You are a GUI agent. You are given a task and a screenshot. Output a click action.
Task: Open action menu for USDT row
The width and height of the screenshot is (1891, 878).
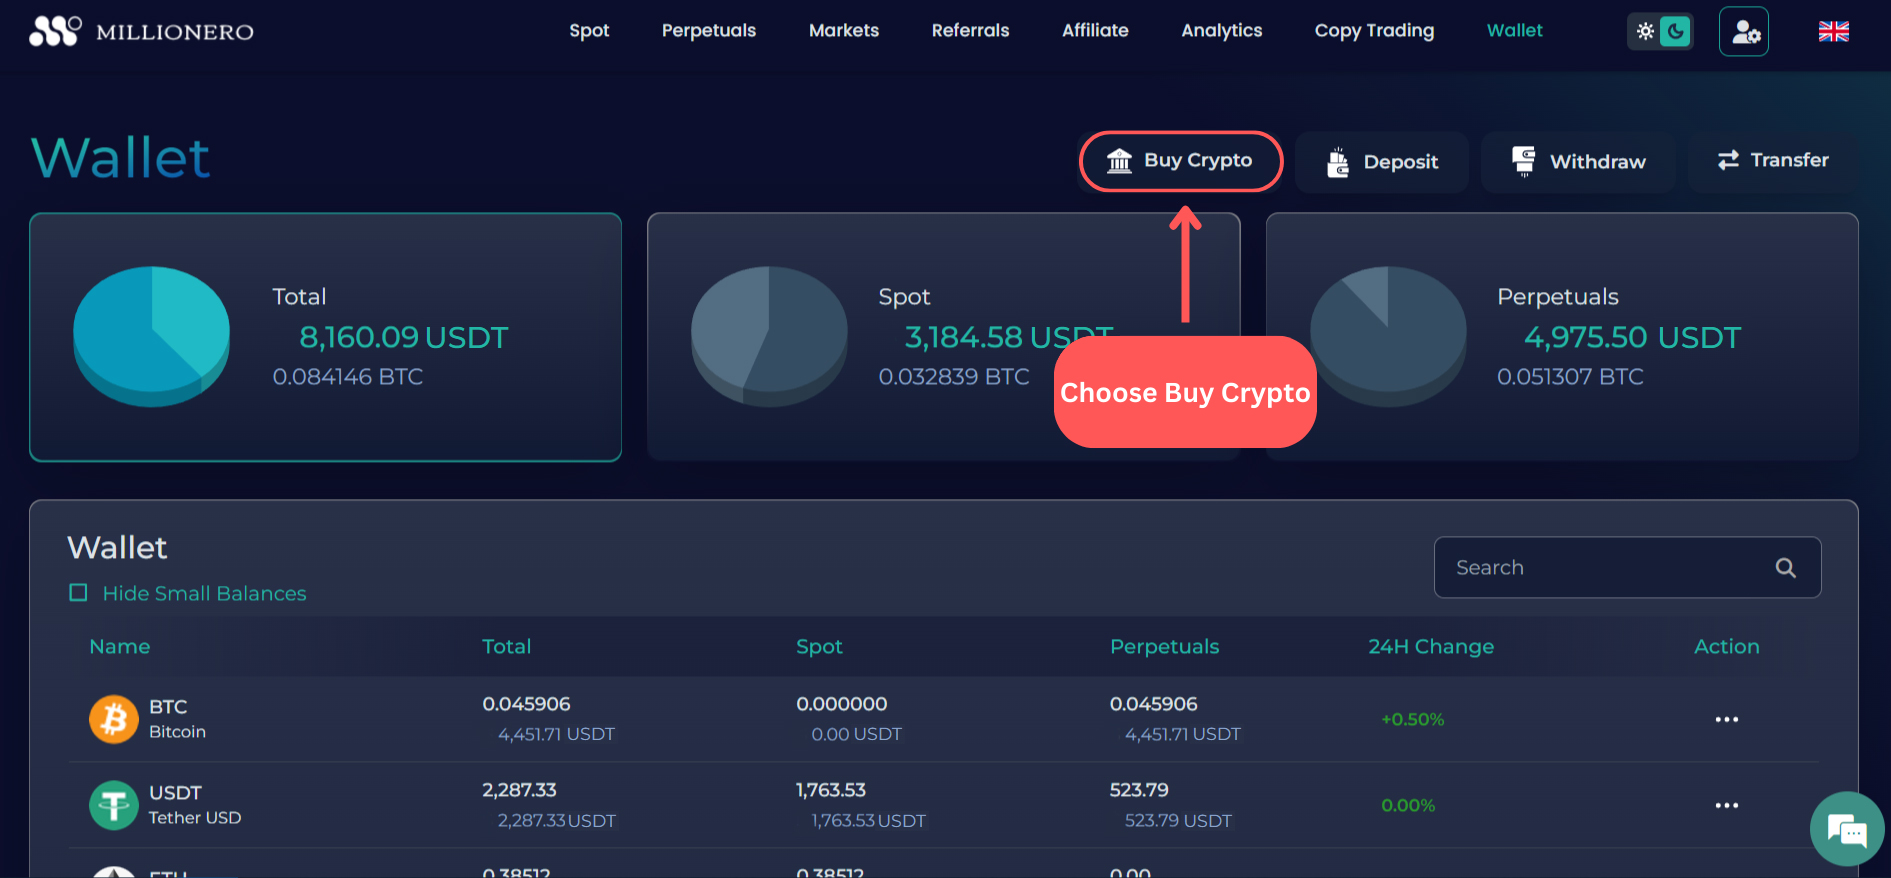[1726, 805]
